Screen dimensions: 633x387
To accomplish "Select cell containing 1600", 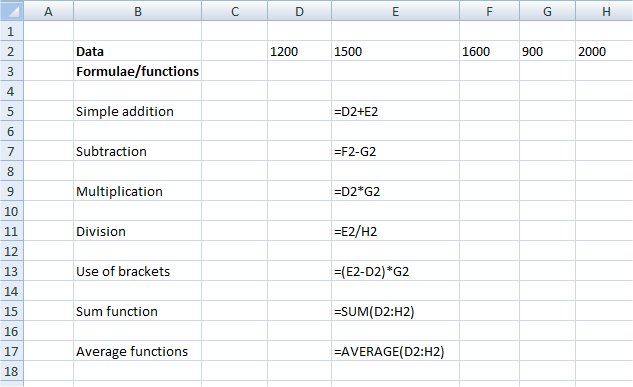I will 489,51.
